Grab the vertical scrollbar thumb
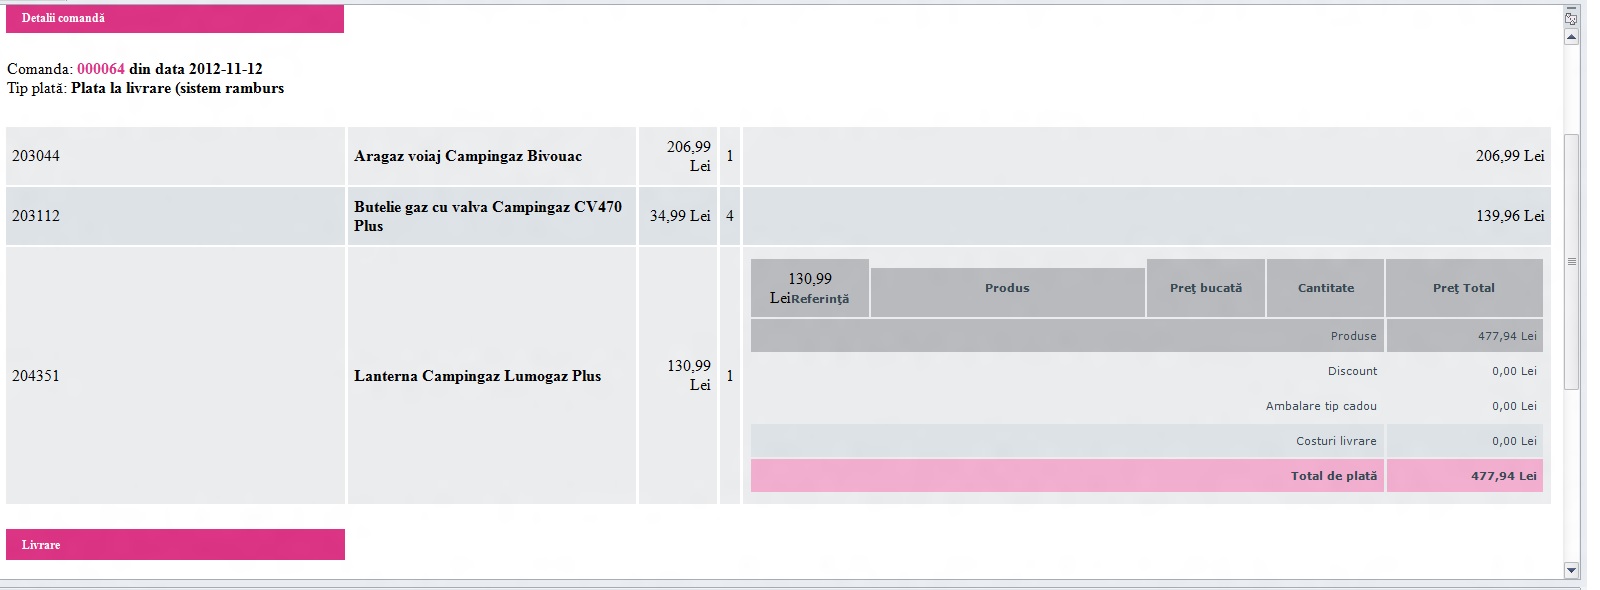The height and width of the screenshot is (590, 1600). click(x=1571, y=260)
